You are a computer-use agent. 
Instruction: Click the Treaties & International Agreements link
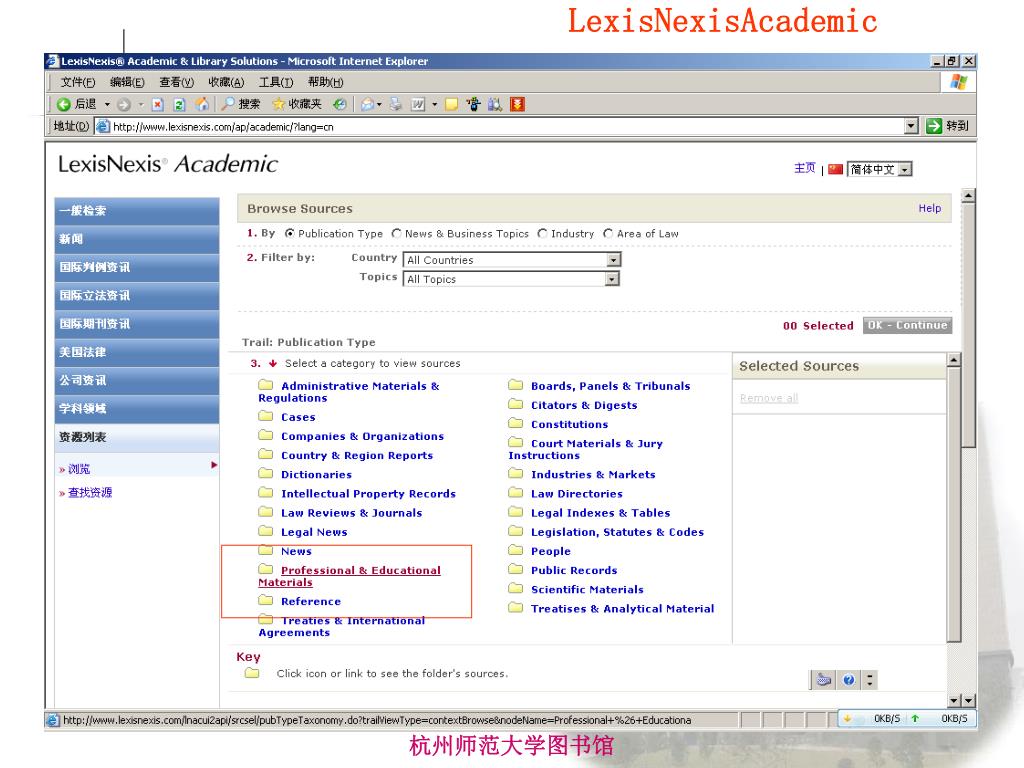(342, 626)
